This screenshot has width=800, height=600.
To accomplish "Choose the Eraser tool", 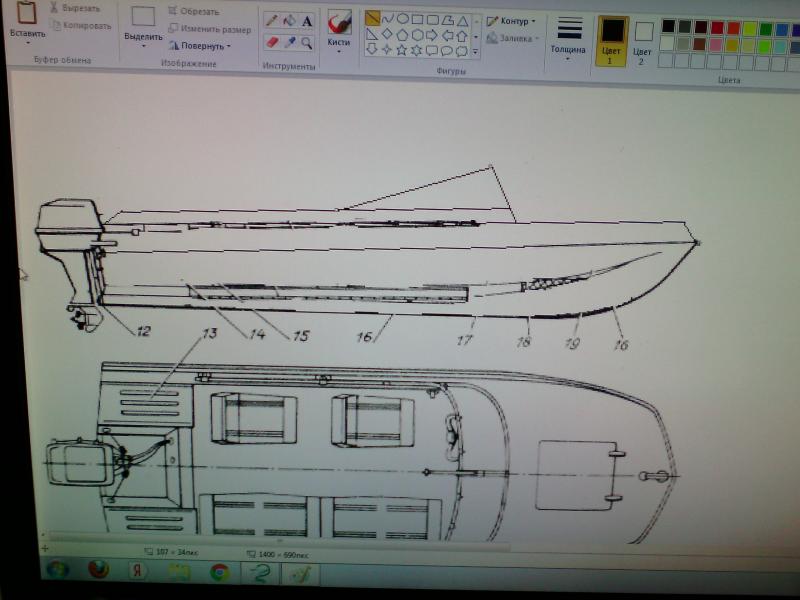I will pyautogui.click(x=271, y=42).
